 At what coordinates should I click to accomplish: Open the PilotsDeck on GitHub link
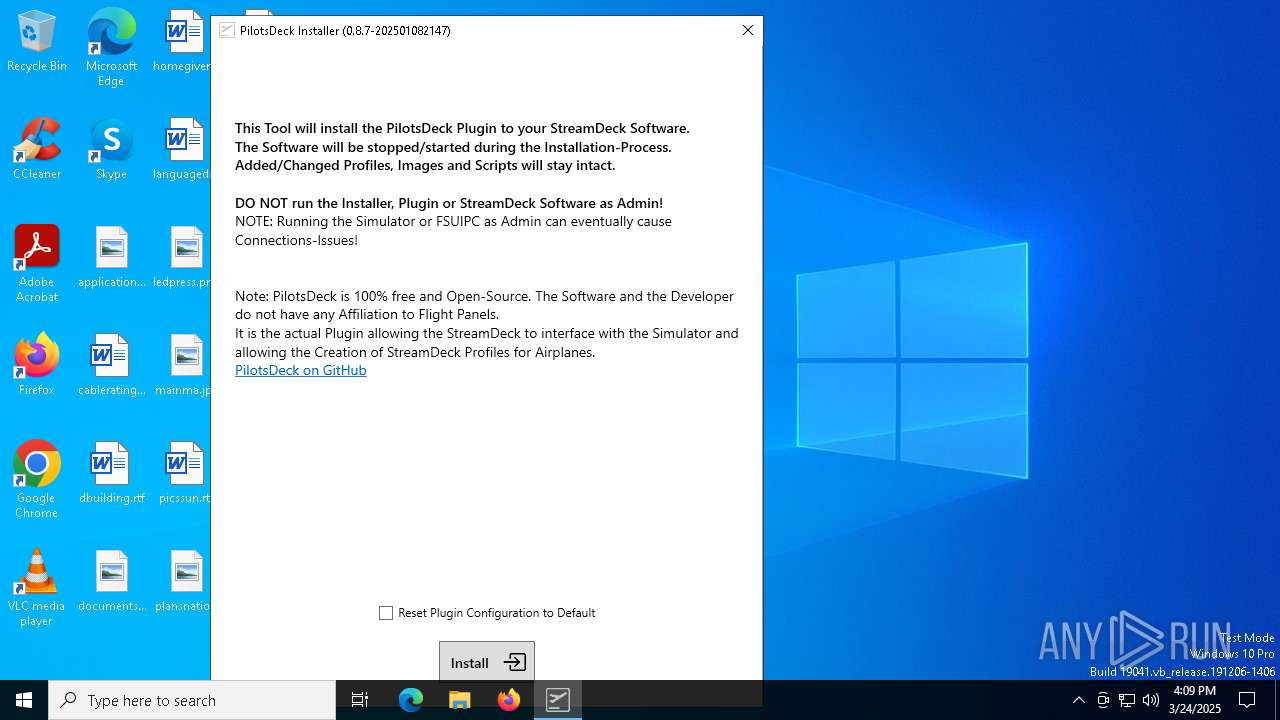click(301, 370)
